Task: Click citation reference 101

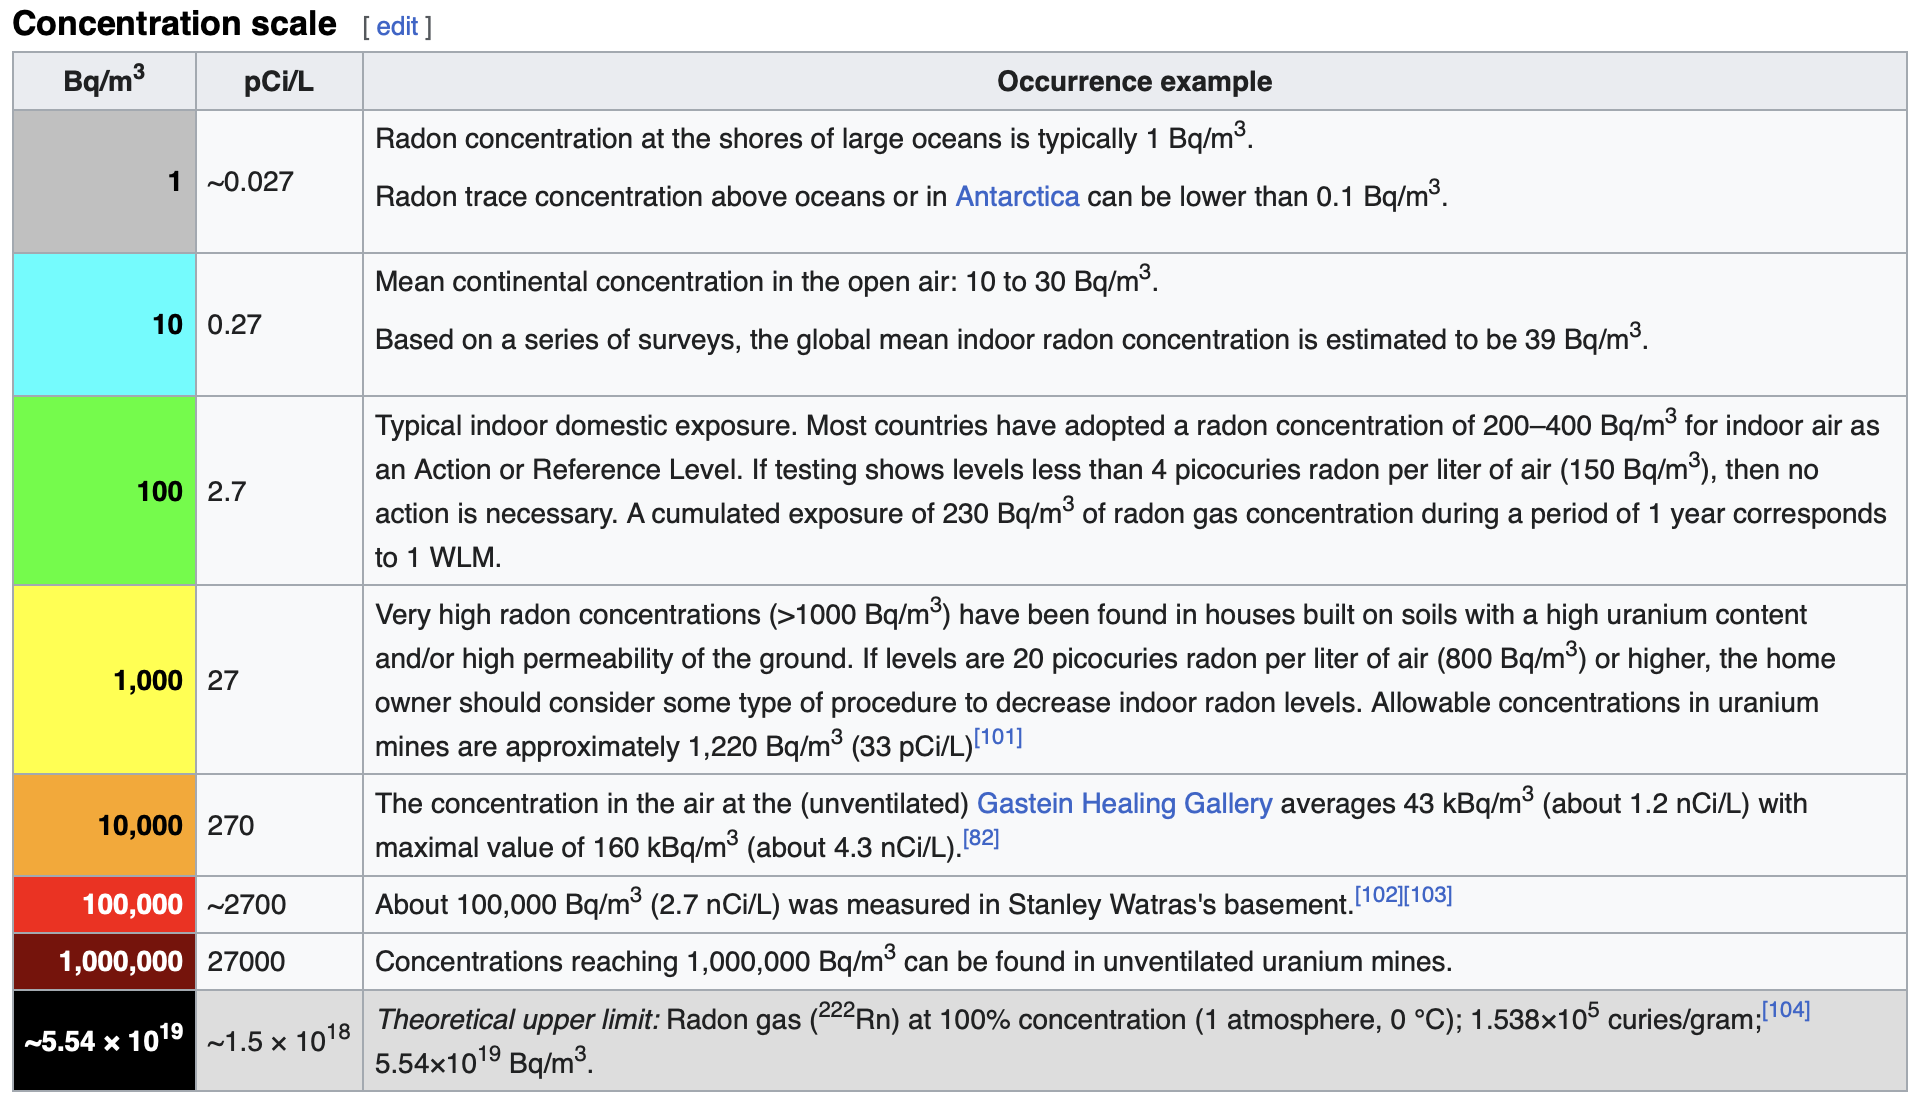Action: point(998,738)
